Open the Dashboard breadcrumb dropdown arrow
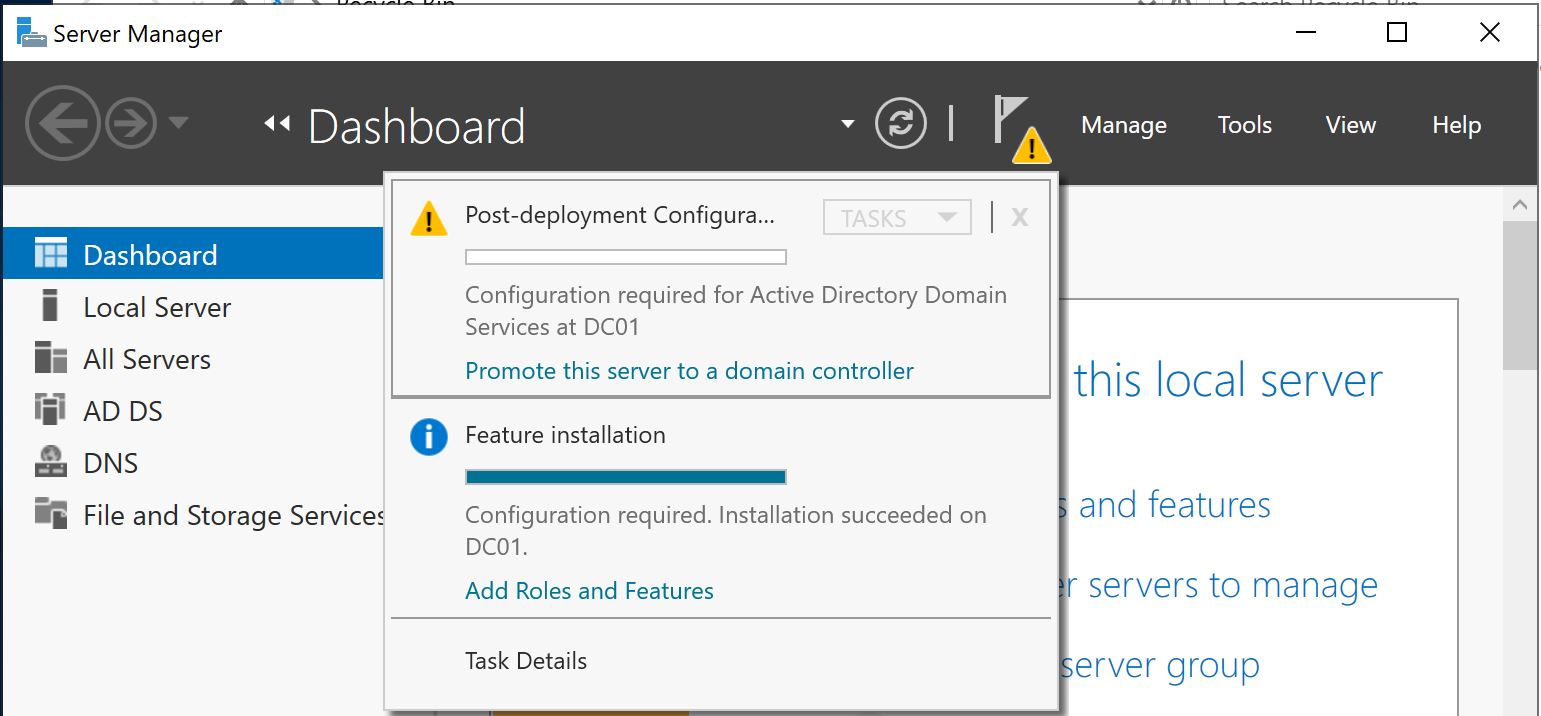Screen dimensions: 1541x716 click(x=846, y=122)
